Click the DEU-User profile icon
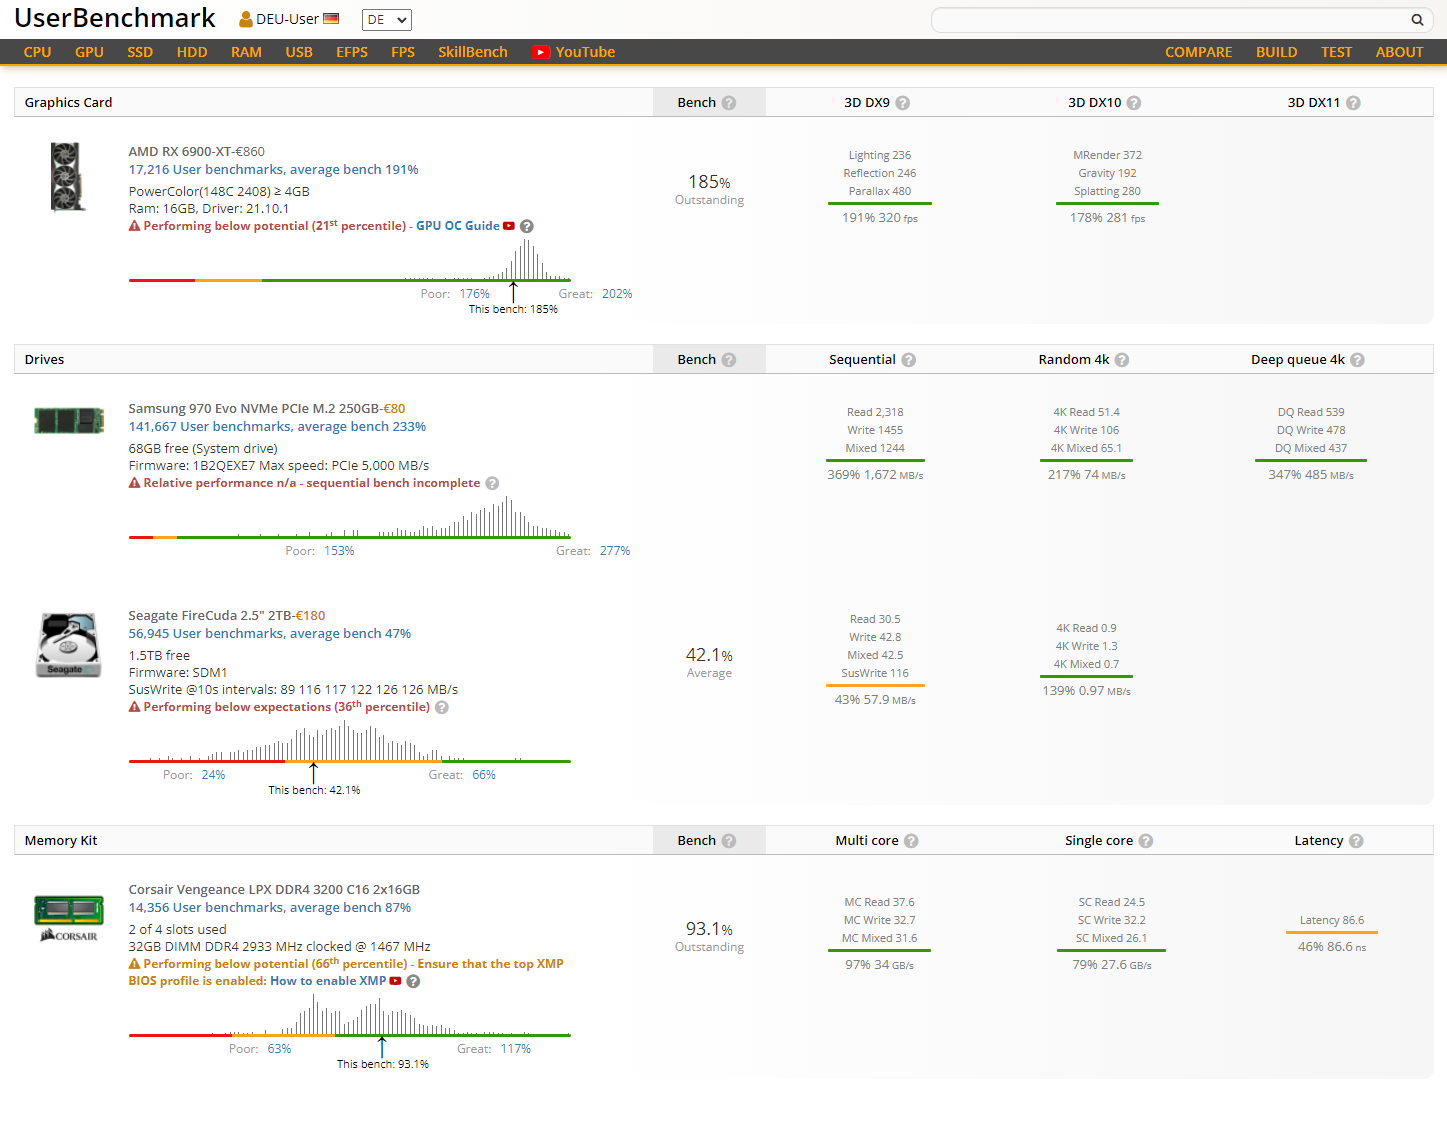This screenshot has width=1447, height=1142. pyautogui.click(x=246, y=19)
